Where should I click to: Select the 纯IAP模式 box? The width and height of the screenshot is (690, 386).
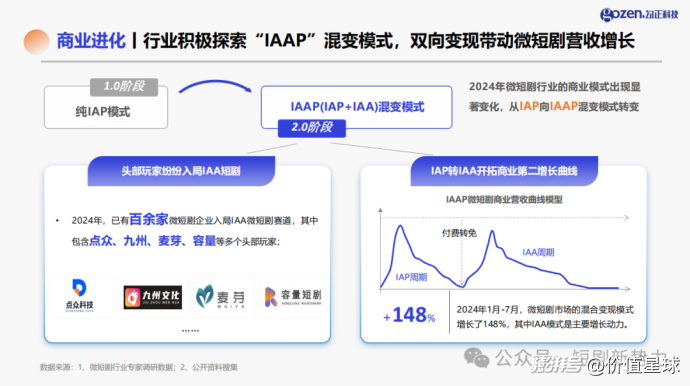click(106, 108)
